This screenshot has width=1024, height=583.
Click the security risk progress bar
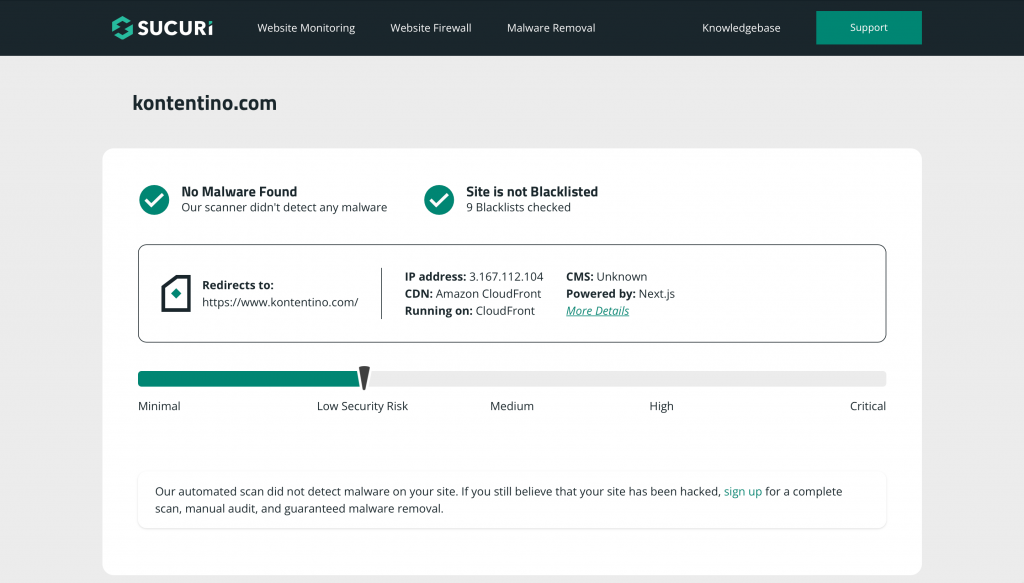(x=512, y=378)
